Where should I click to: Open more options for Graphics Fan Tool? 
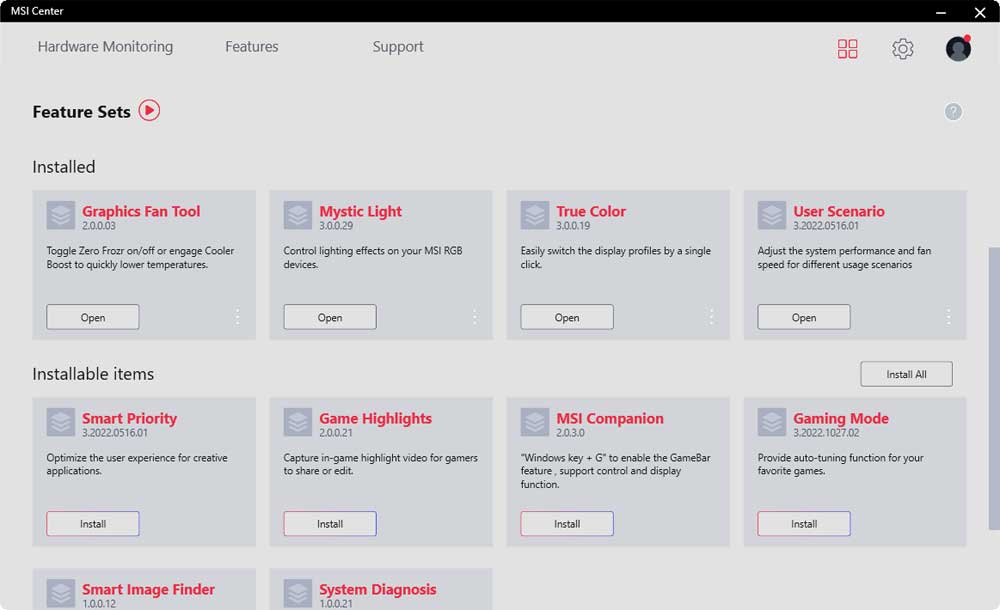[x=237, y=316]
